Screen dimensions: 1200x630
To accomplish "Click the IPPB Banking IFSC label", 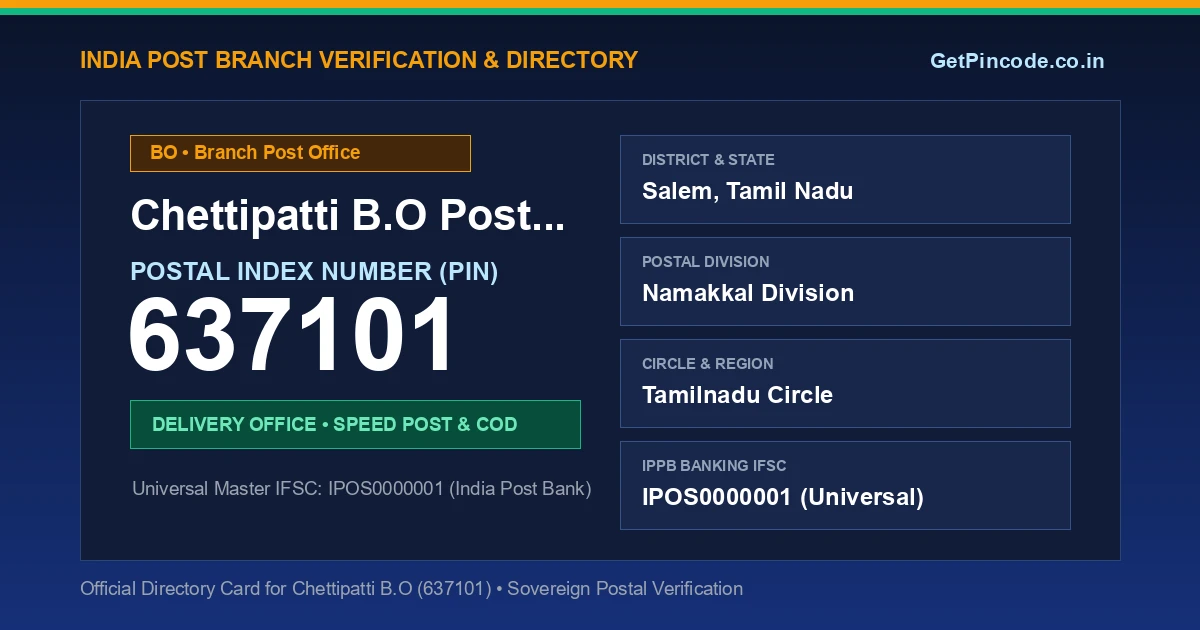I will click(714, 466).
